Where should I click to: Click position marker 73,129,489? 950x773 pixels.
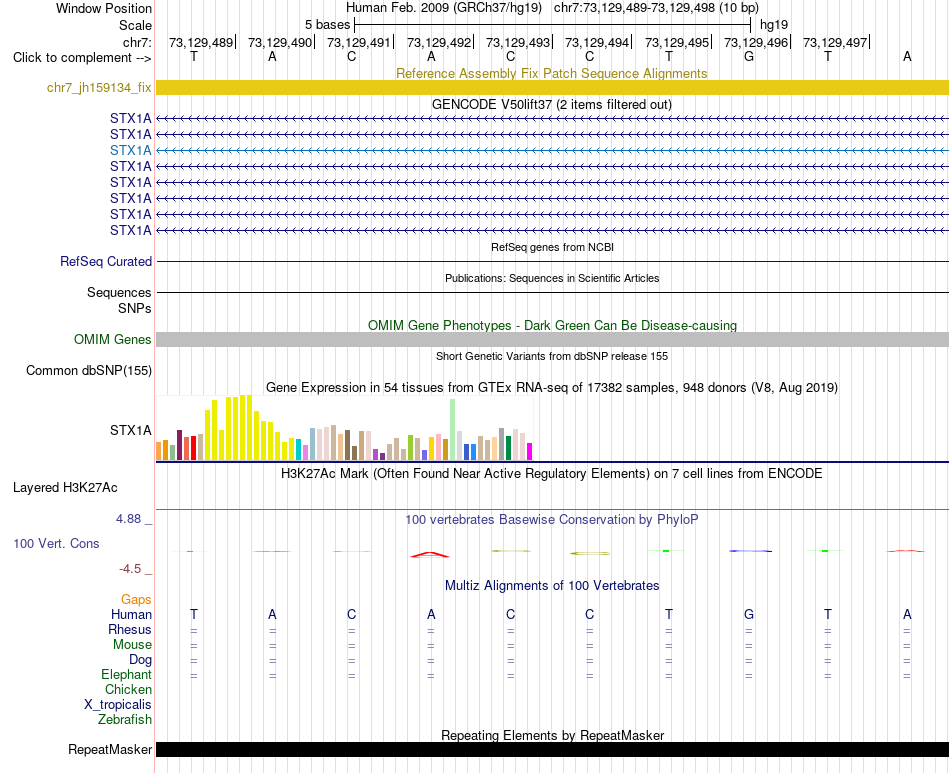(201, 42)
